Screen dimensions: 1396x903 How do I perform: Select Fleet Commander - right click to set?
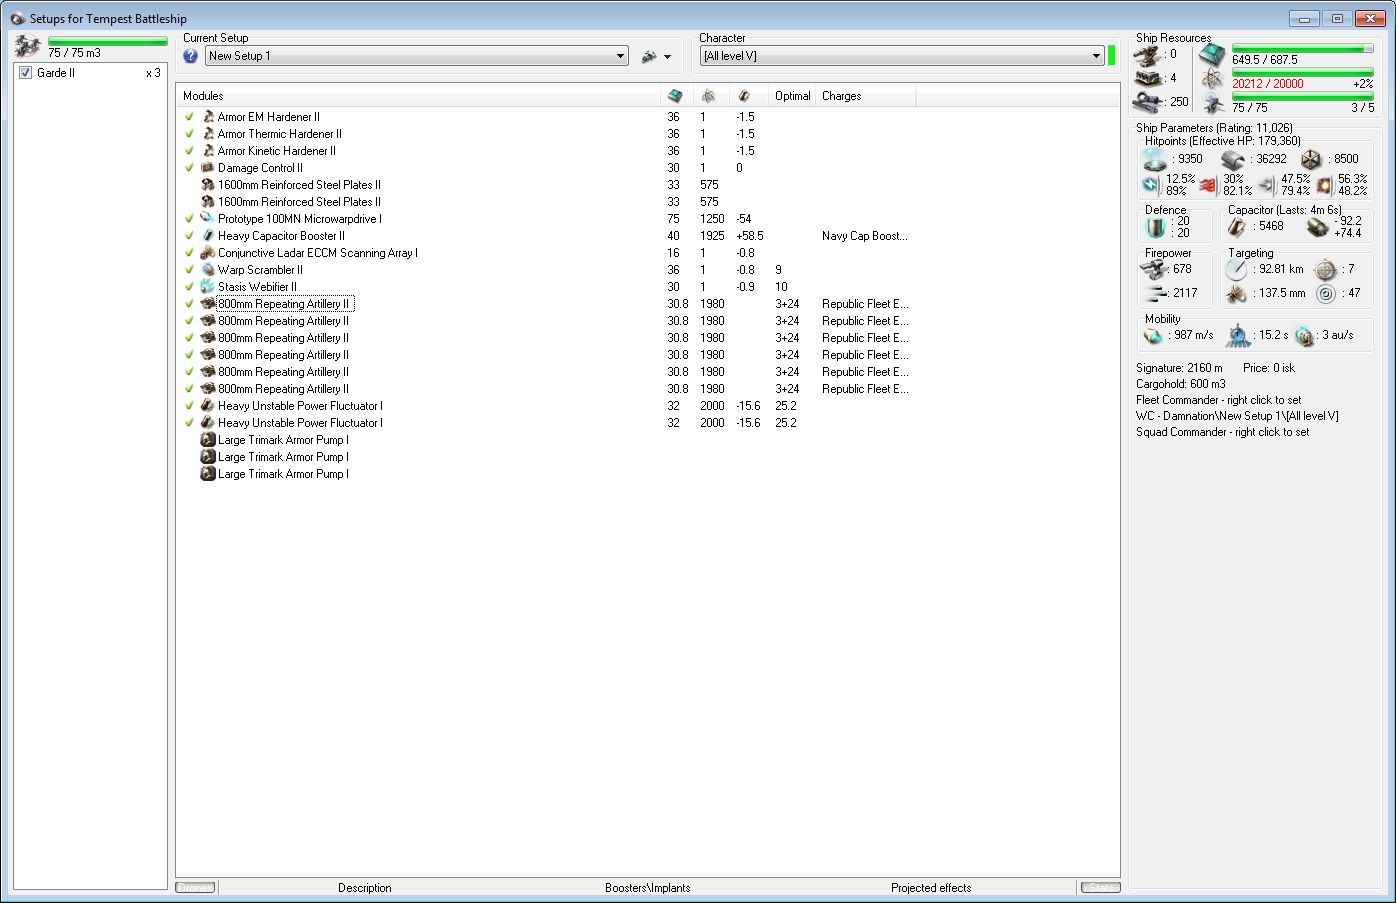click(1219, 400)
